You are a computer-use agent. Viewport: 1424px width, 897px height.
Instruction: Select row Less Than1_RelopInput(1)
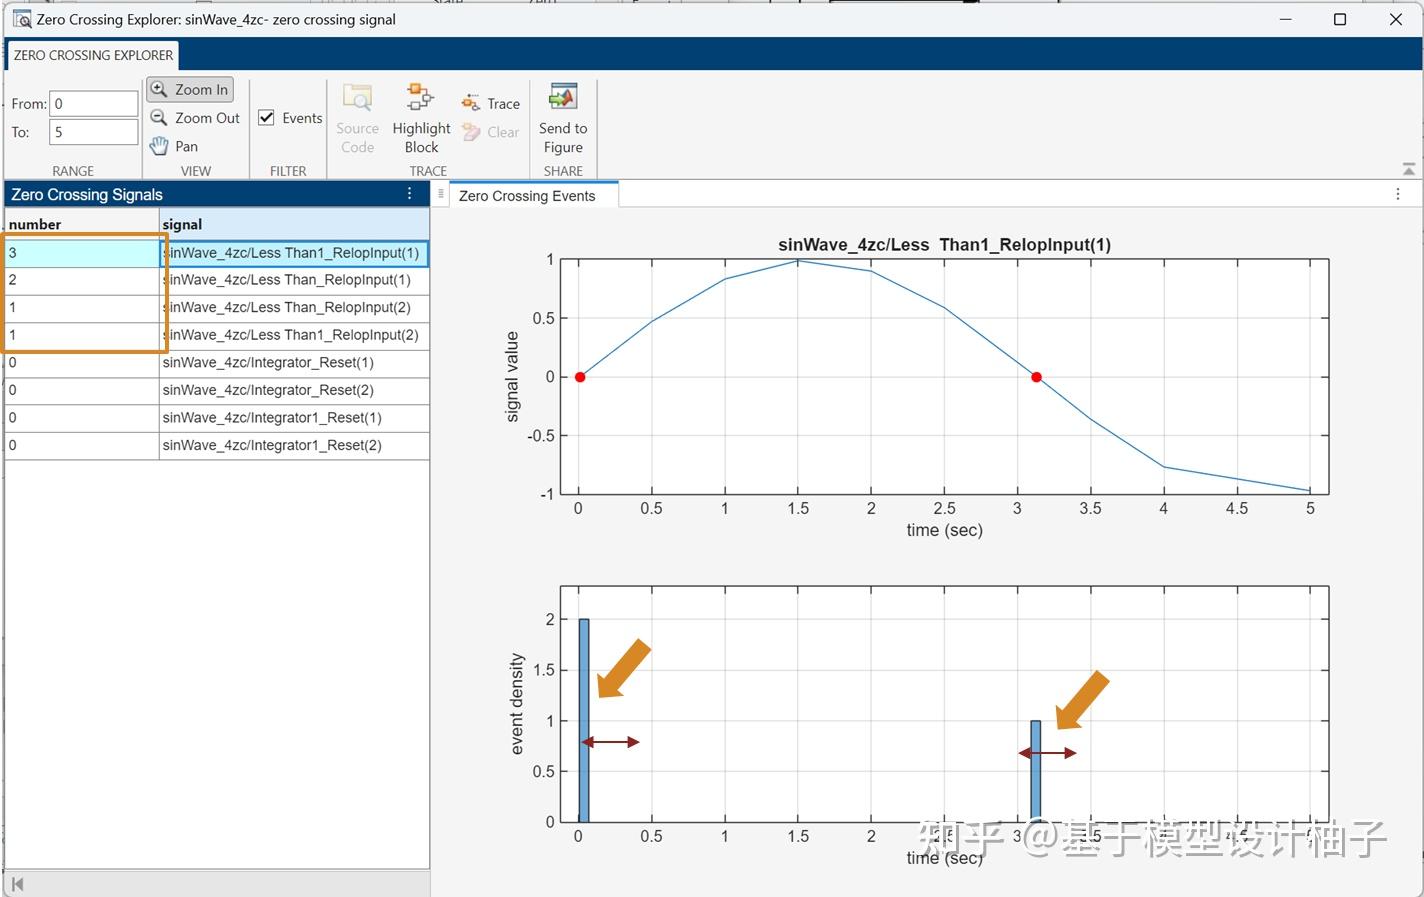[217, 253]
